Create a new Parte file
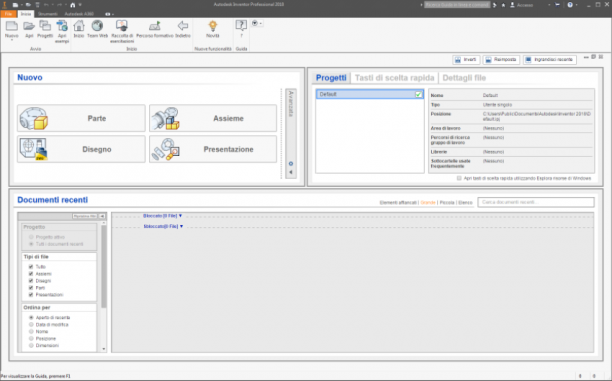Screen dimensions: 612x381 (81, 118)
